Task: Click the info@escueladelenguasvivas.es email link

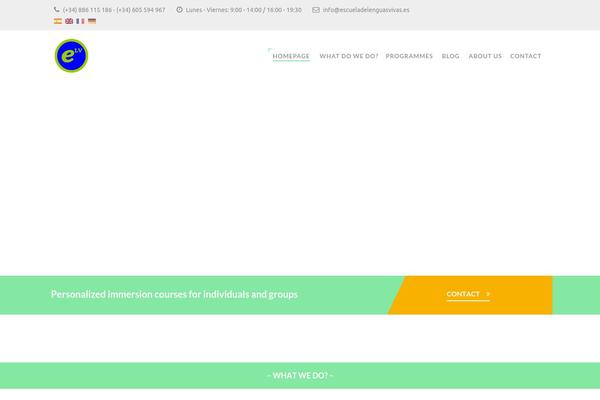Action: (366, 10)
